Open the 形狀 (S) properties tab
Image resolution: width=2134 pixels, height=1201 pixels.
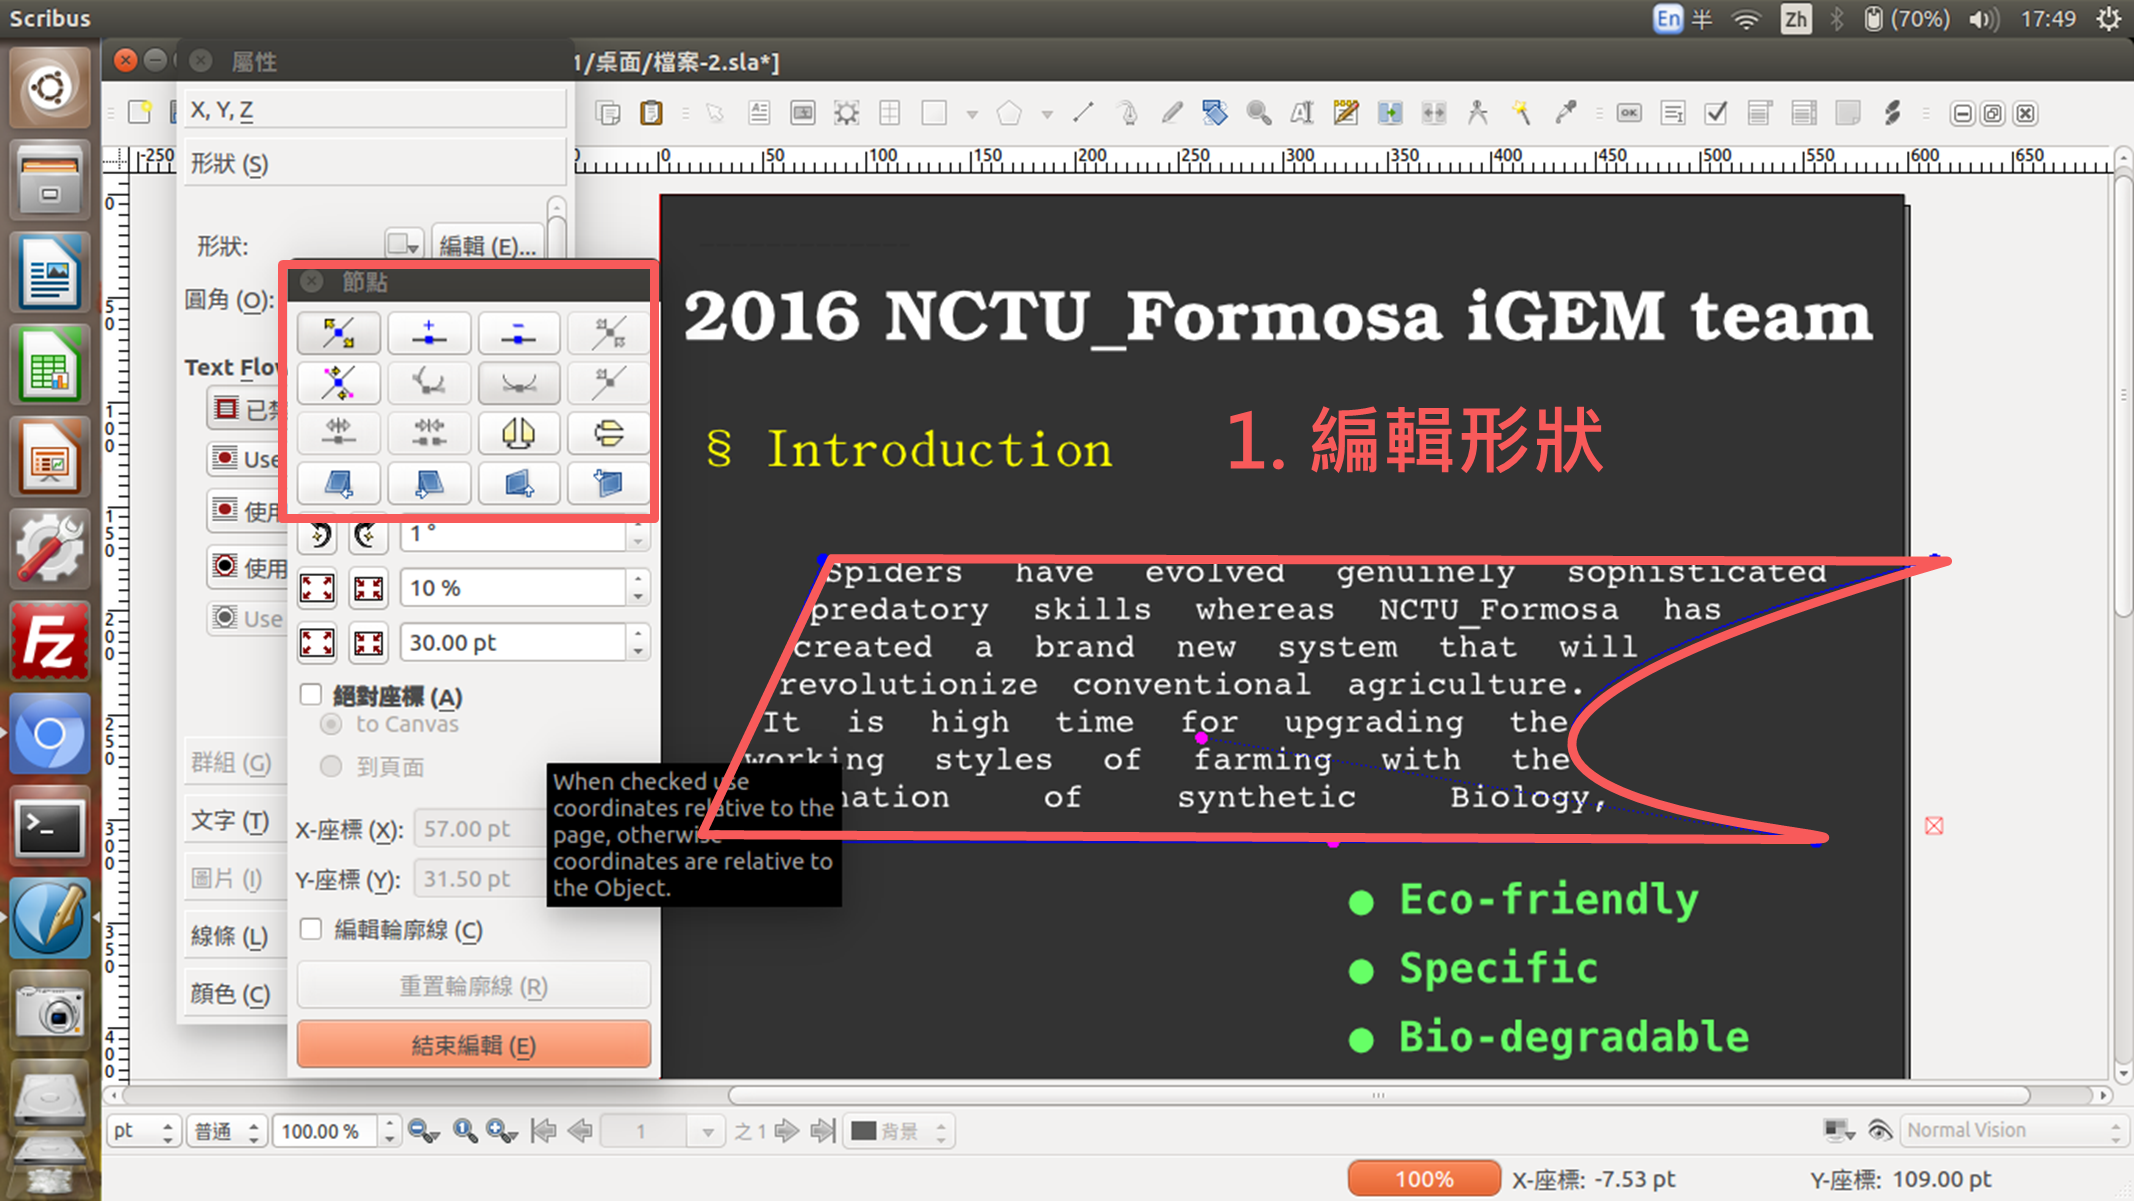pyautogui.click(x=373, y=163)
